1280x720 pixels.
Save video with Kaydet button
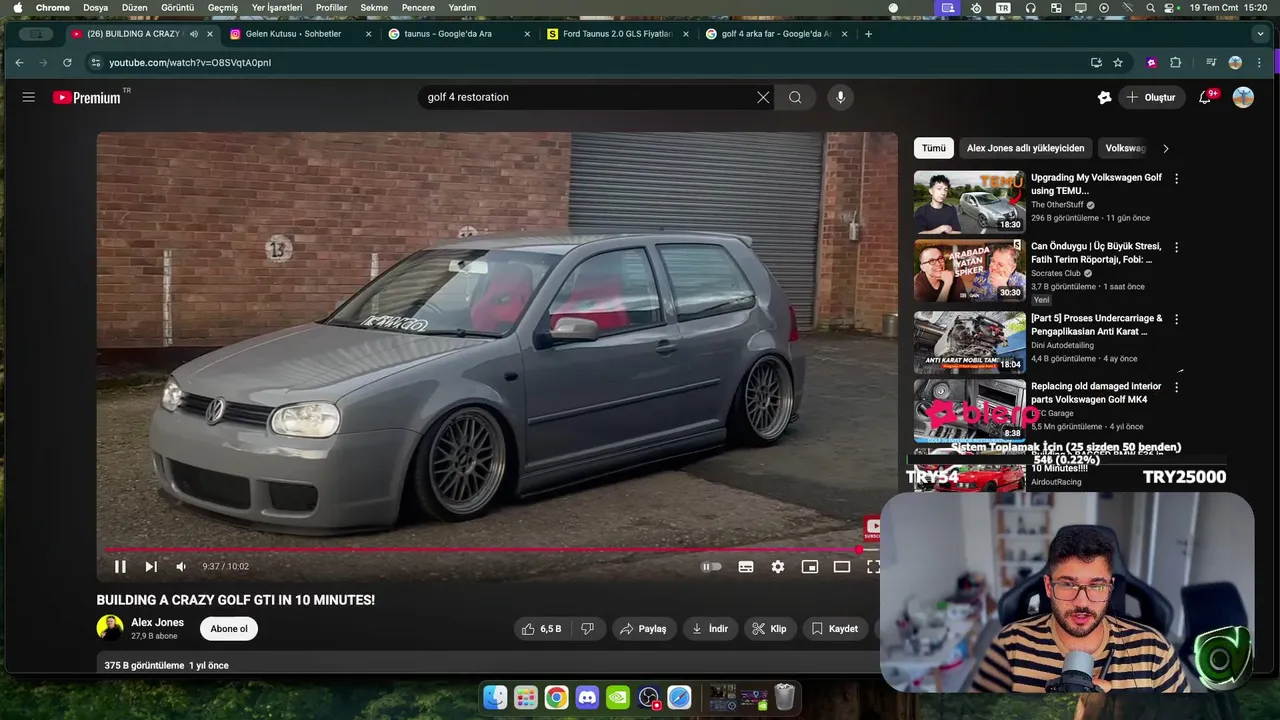click(834, 629)
